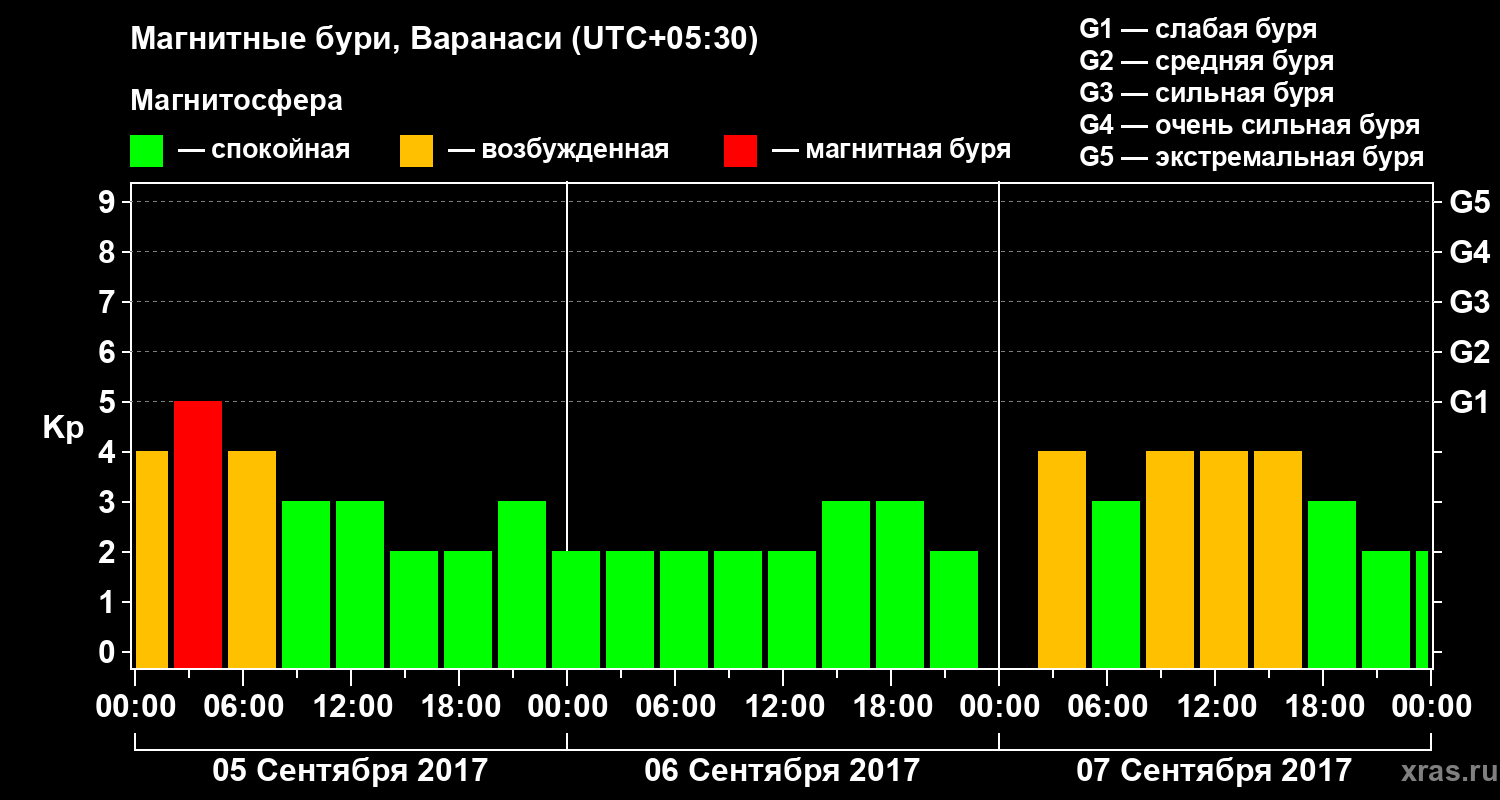Click the '07 Сентября 2017' date label

(1214, 771)
